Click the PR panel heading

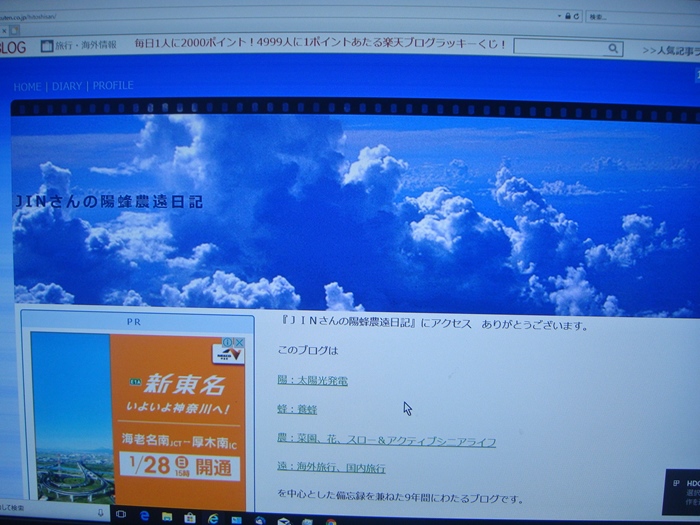click(133, 322)
